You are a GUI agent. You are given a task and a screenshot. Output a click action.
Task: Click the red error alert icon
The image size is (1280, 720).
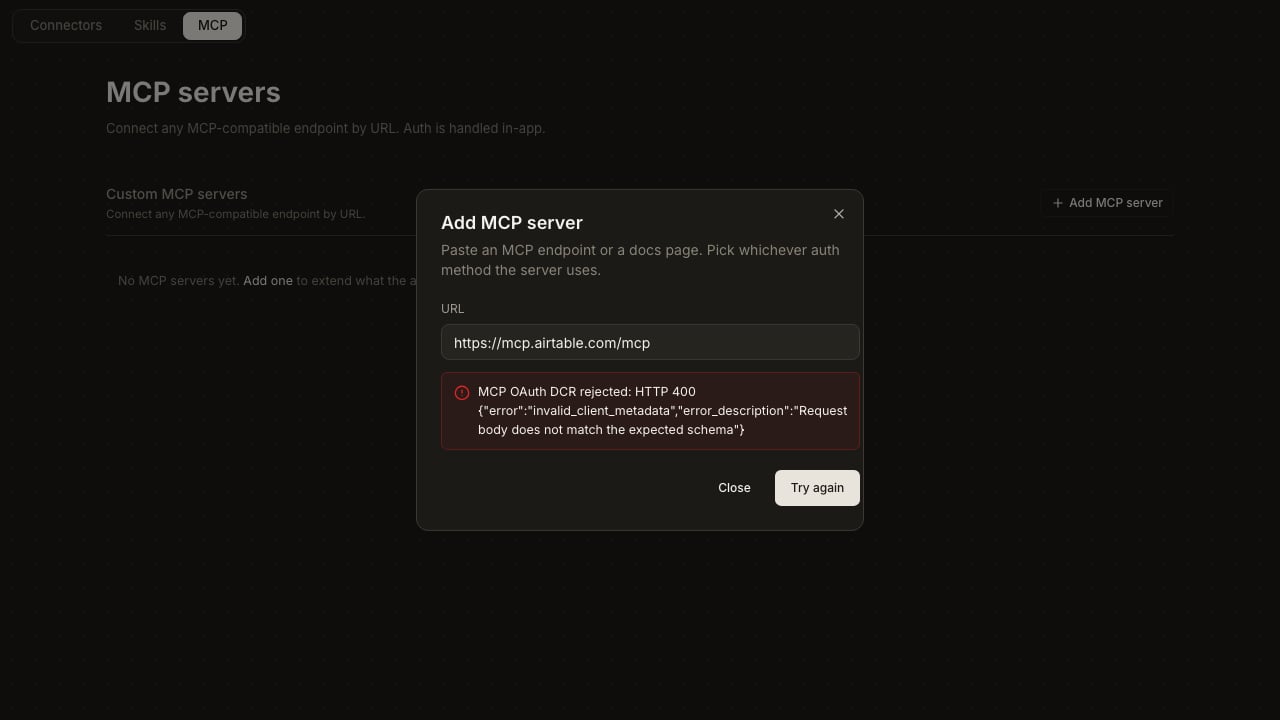click(x=462, y=393)
